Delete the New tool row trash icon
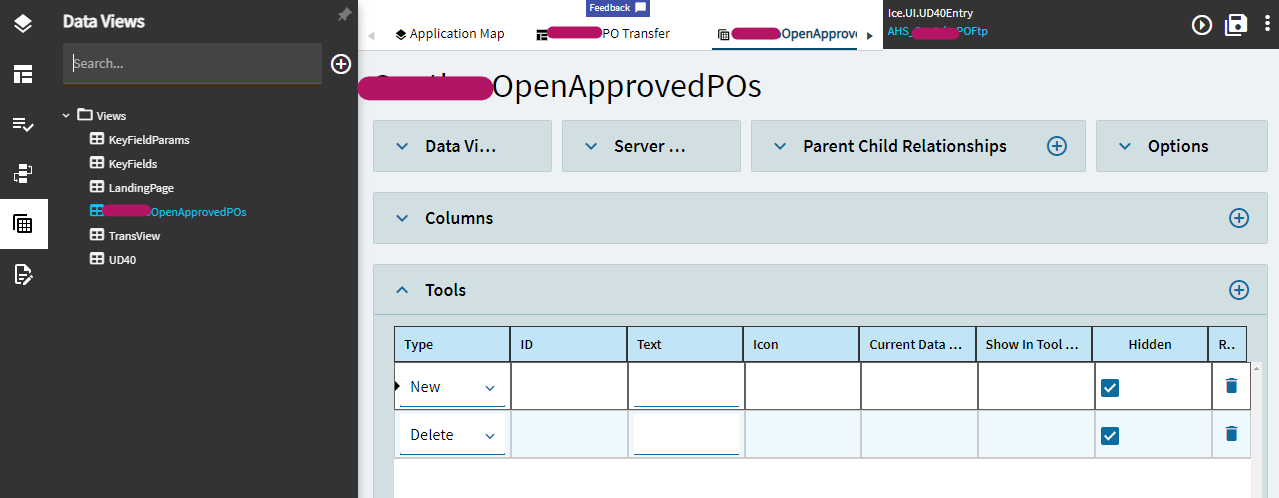1279x498 pixels. point(1231,386)
